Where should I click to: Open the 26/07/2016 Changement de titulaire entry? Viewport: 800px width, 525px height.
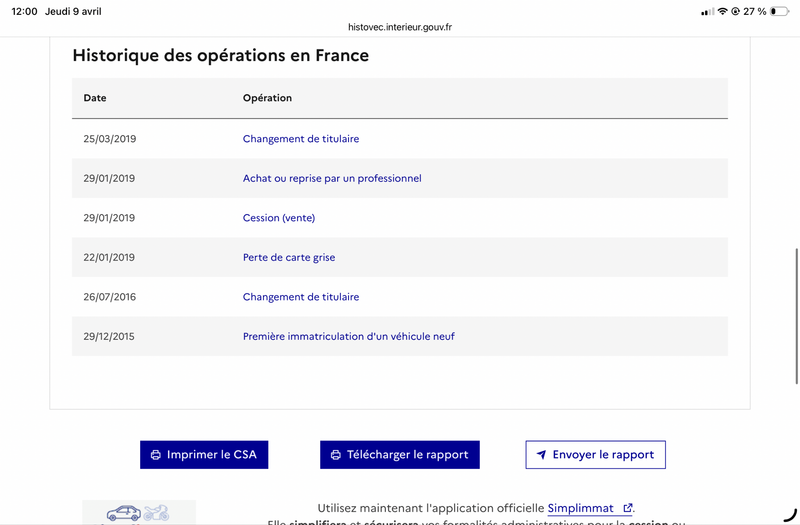pos(301,297)
